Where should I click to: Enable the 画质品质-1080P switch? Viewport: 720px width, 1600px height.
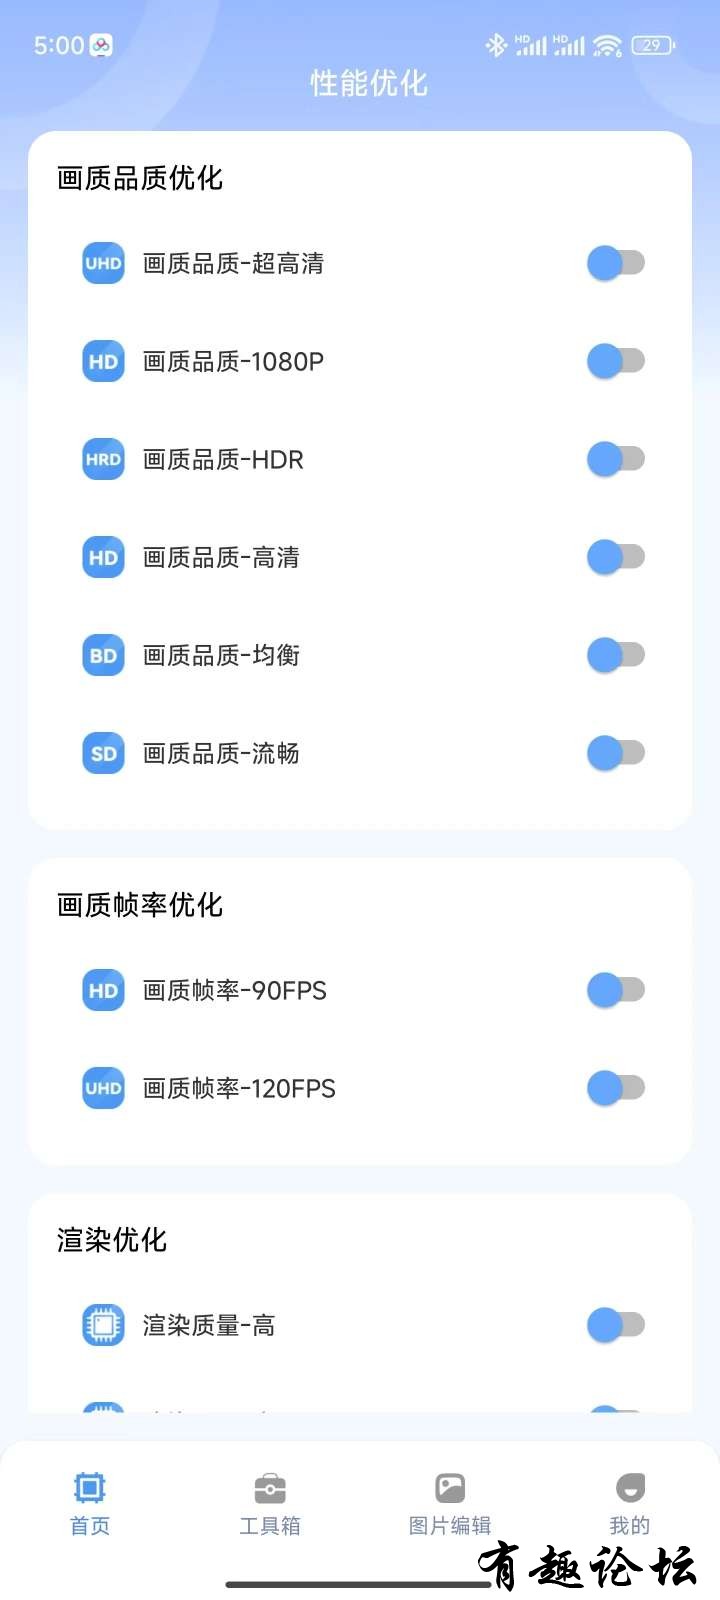pyautogui.click(x=616, y=361)
